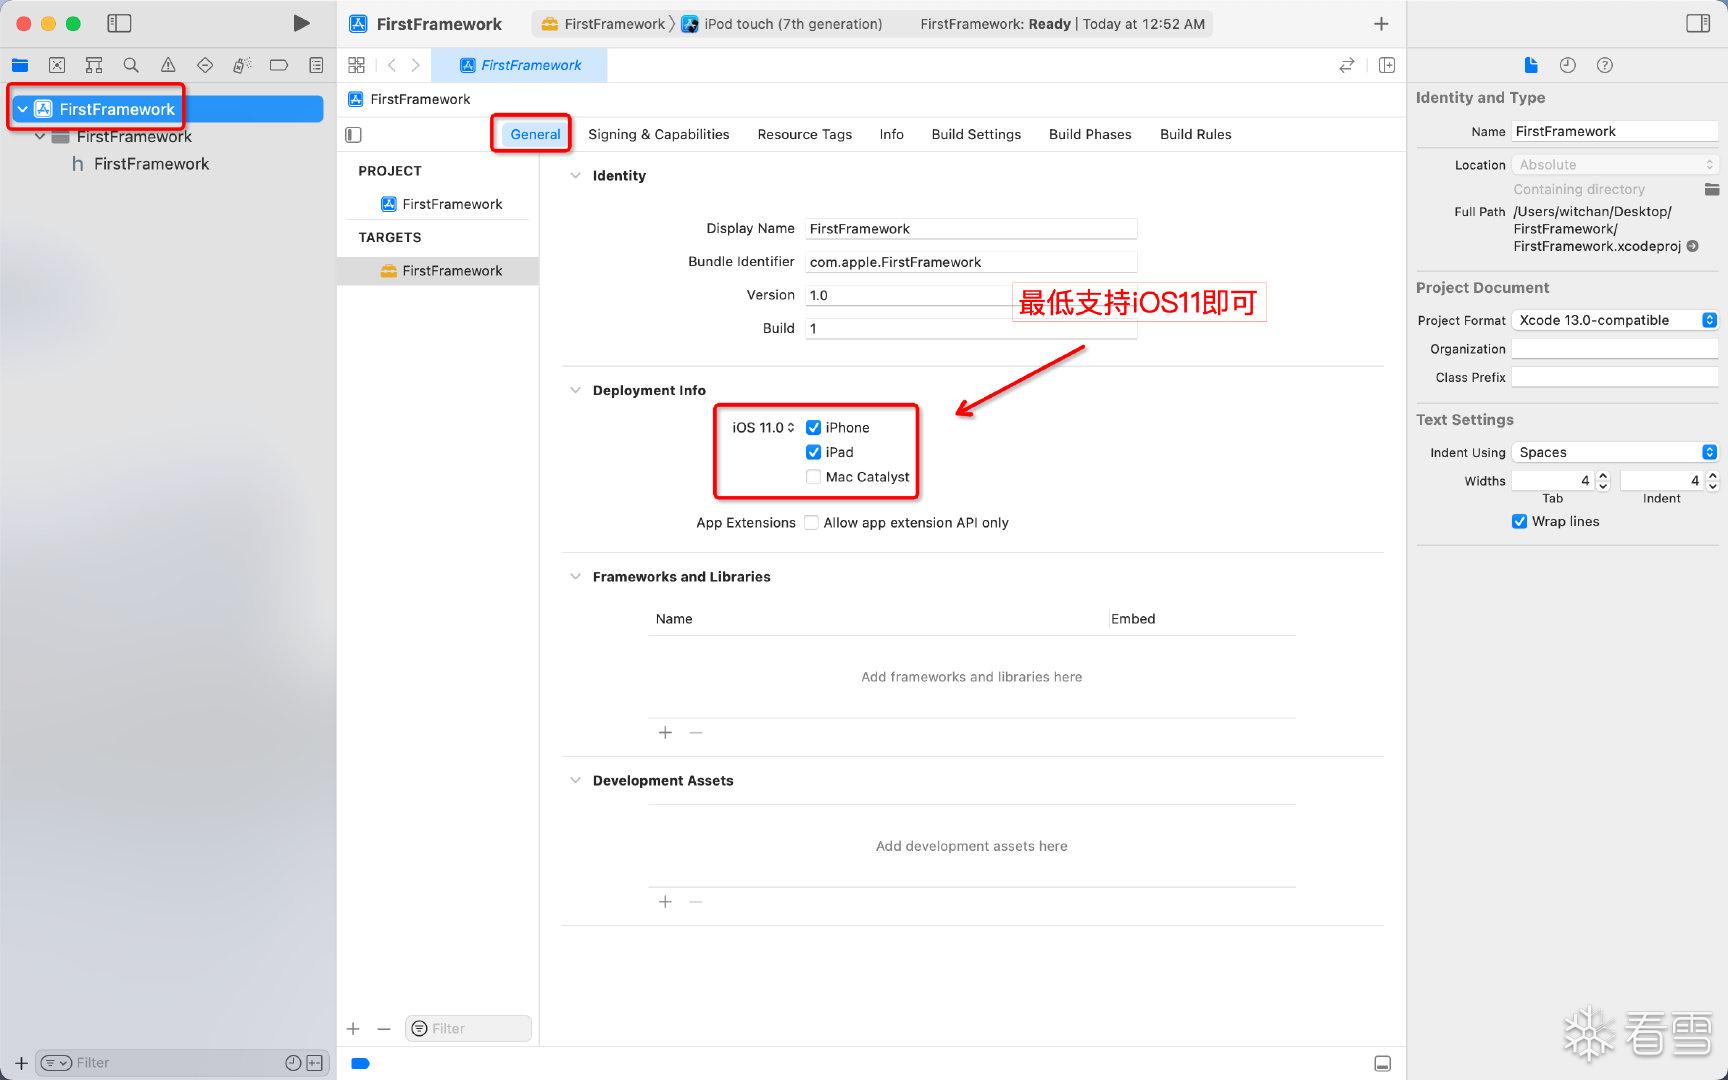Screen dimensions: 1728x1080
Task: Switch to the Build Rules tab
Action: 1195,134
